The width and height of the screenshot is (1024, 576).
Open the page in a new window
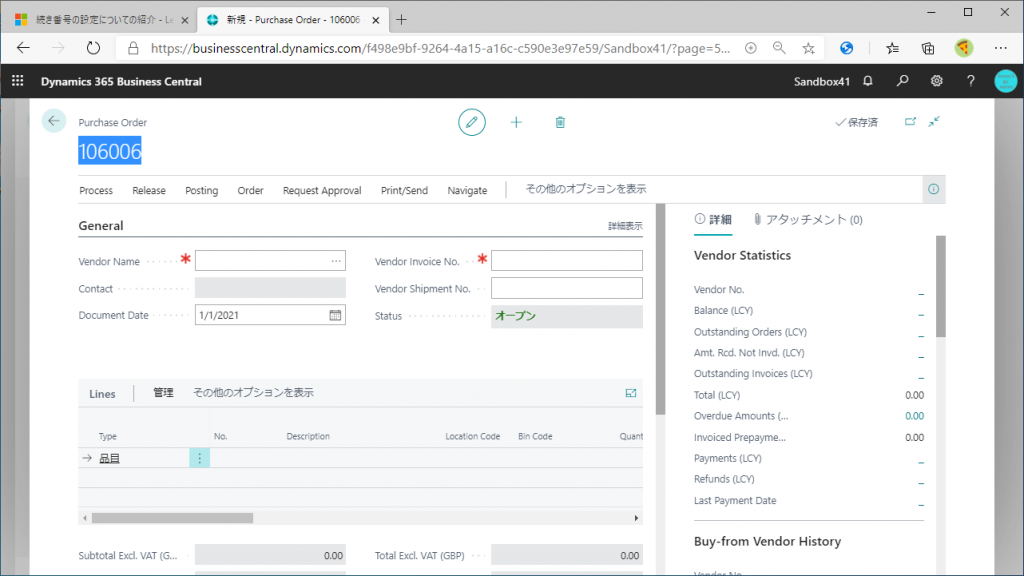click(910, 121)
